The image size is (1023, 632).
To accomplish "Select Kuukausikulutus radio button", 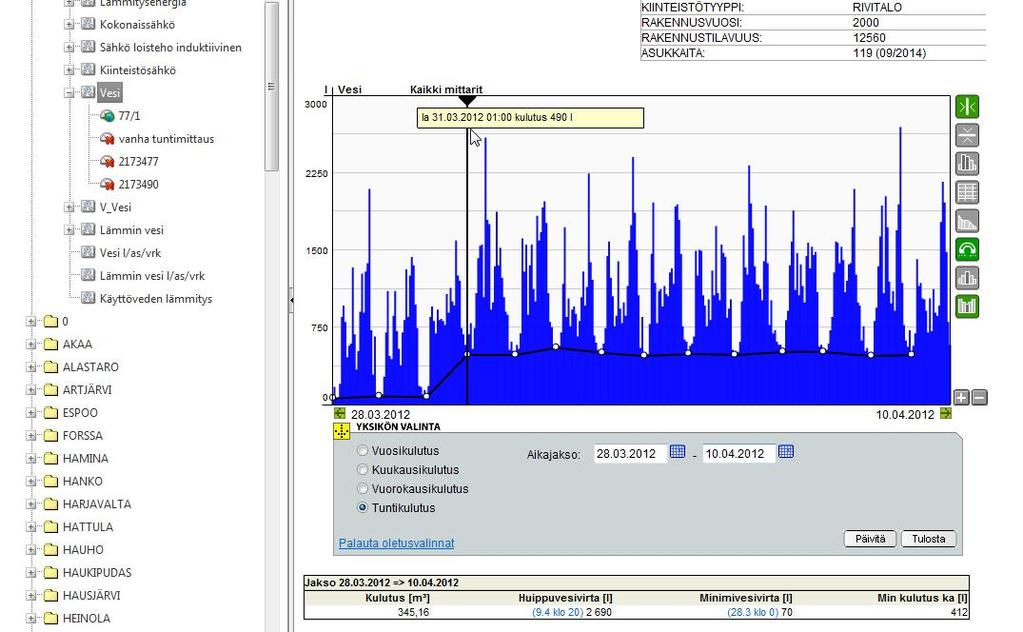I will tap(363, 470).
